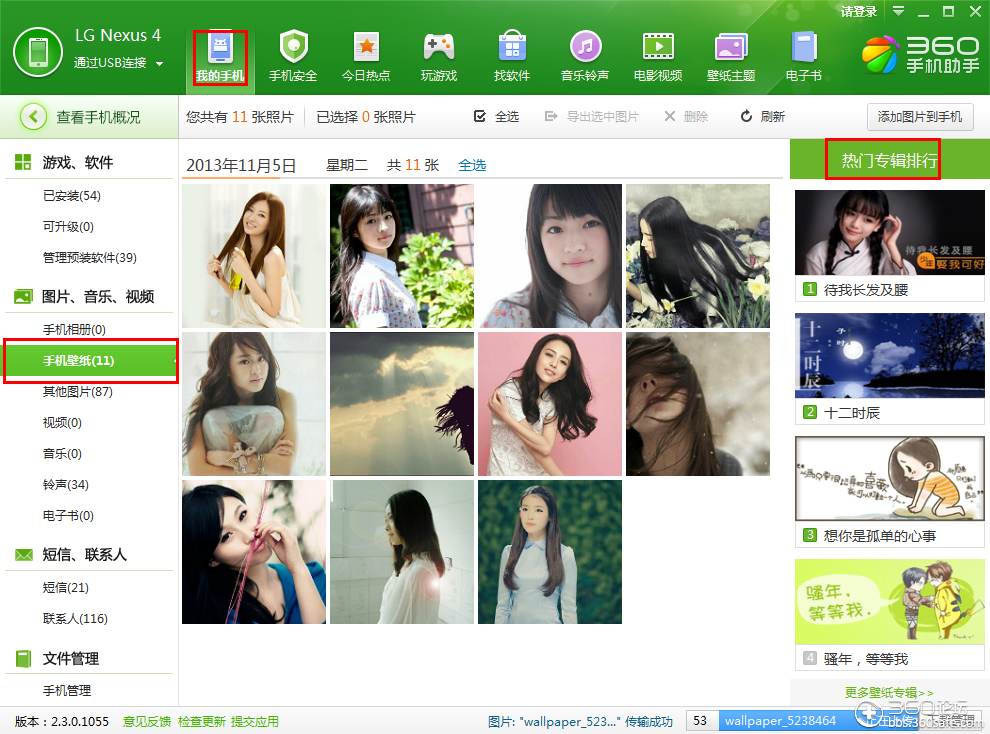The image size is (990, 734).
Task: Tick the 全选 checkbox in the toolbar
Action: tap(480, 116)
